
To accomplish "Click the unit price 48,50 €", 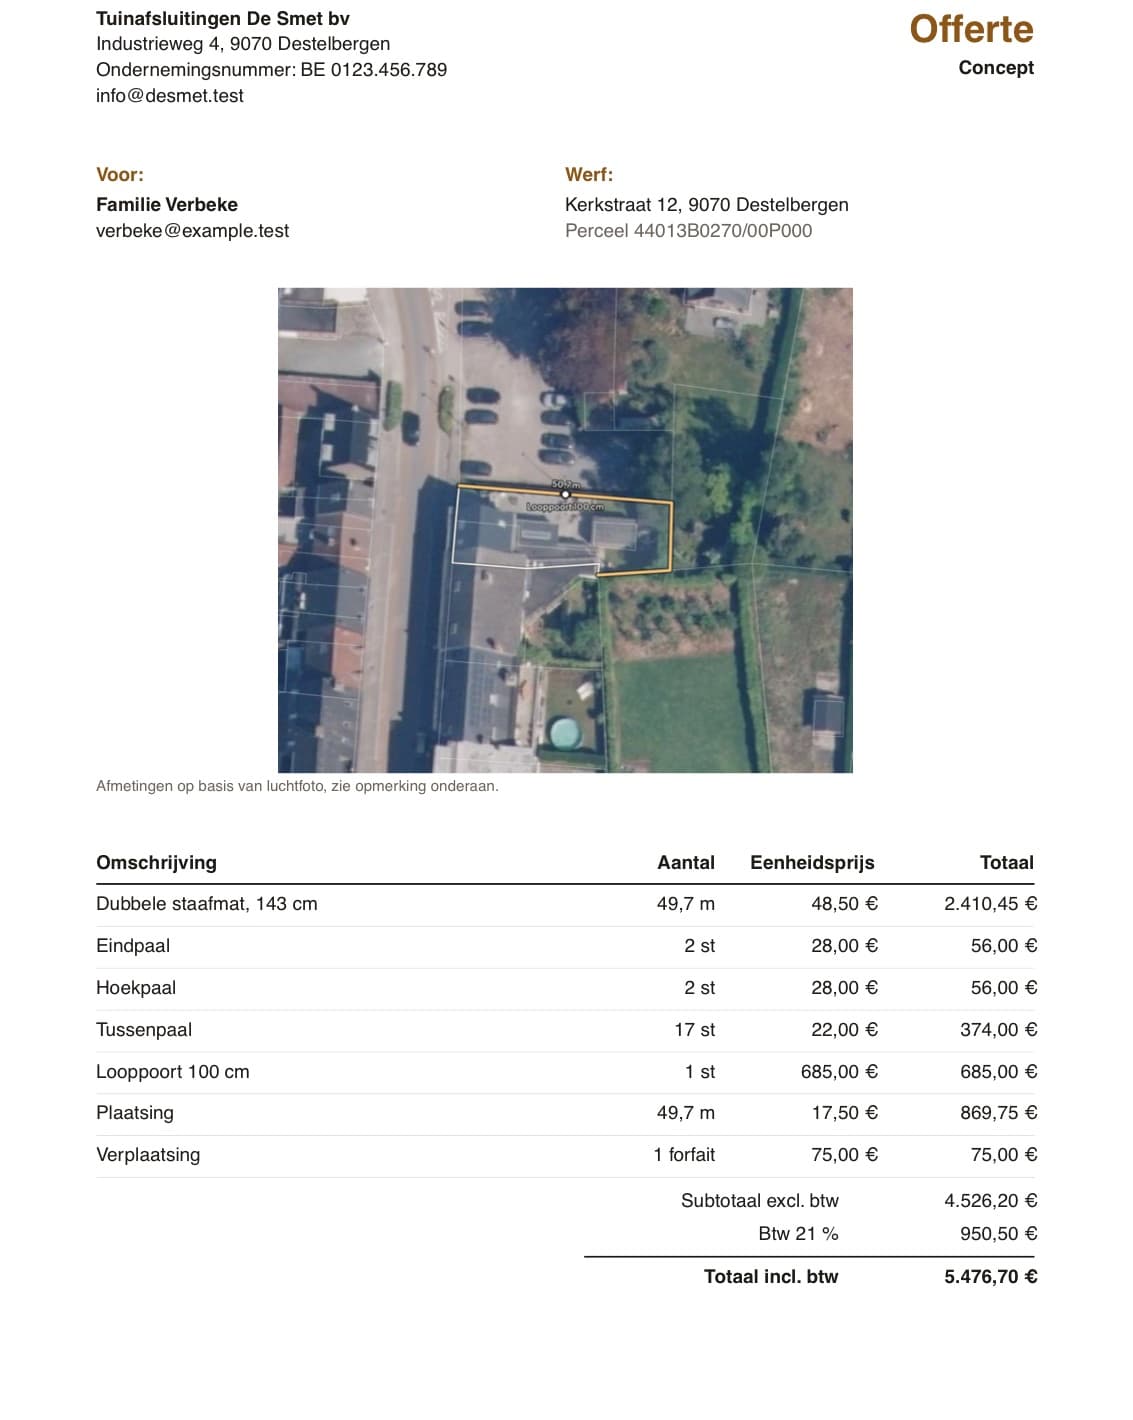I will (844, 904).
